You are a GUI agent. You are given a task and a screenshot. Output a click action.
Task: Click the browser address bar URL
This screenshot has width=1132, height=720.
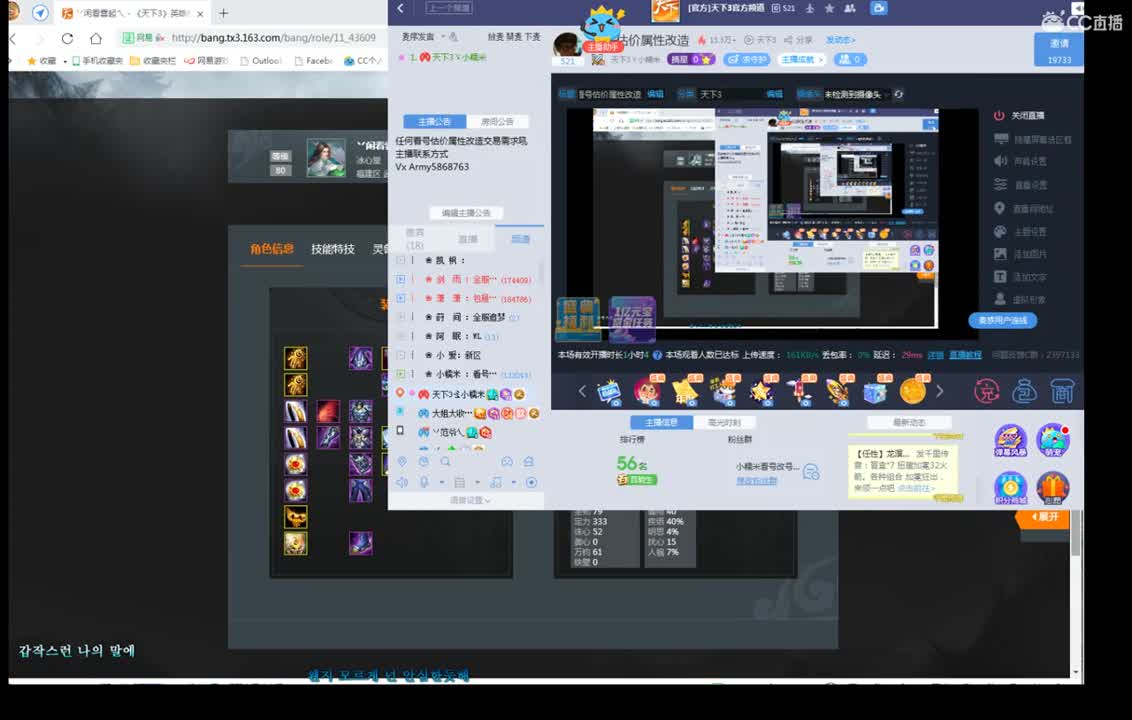tap(274, 38)
